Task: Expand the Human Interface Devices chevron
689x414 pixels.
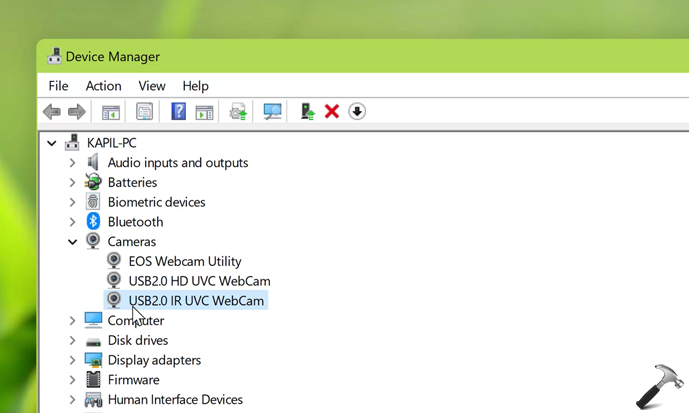Action: tap(73, 400)
